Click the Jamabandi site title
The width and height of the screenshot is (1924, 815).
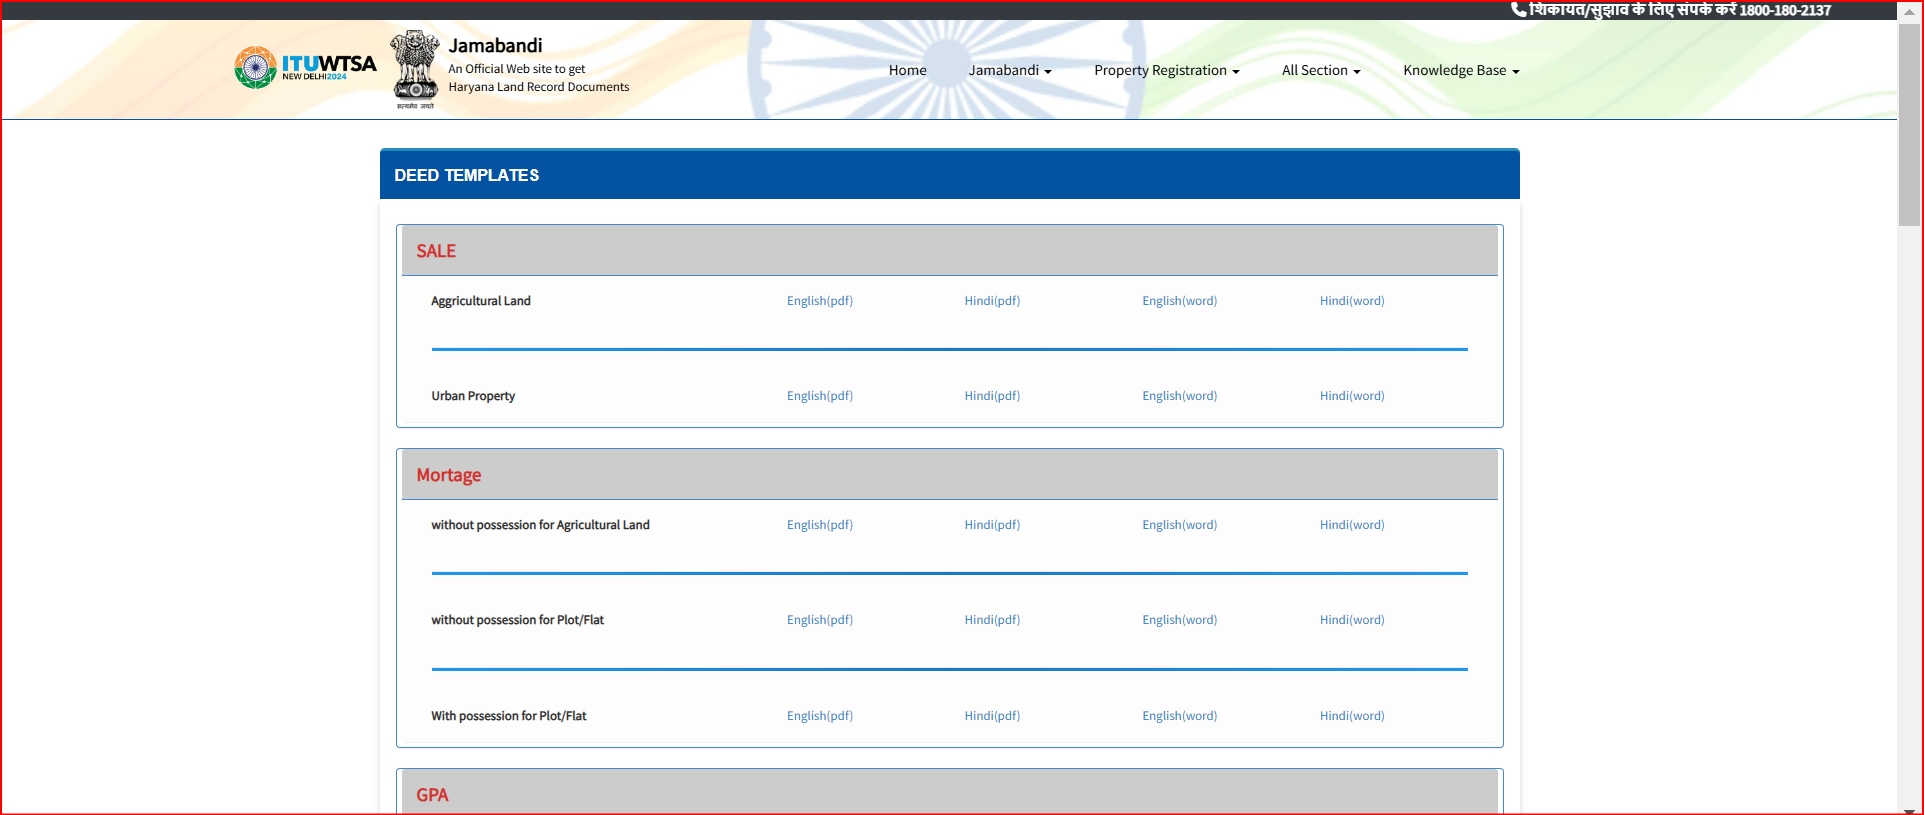(495, 45)
